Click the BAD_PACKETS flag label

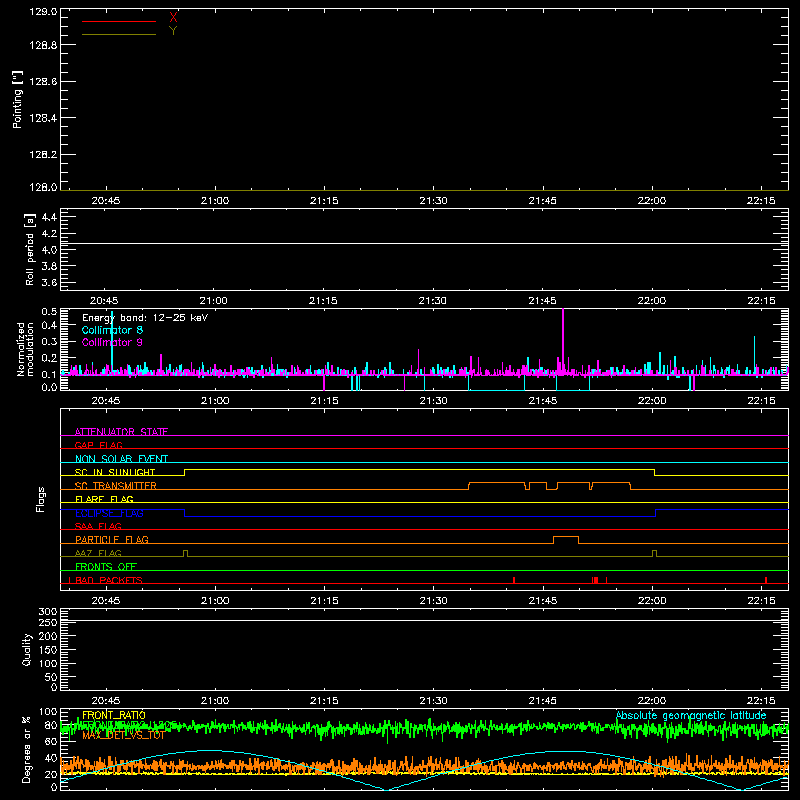[109, 580]
